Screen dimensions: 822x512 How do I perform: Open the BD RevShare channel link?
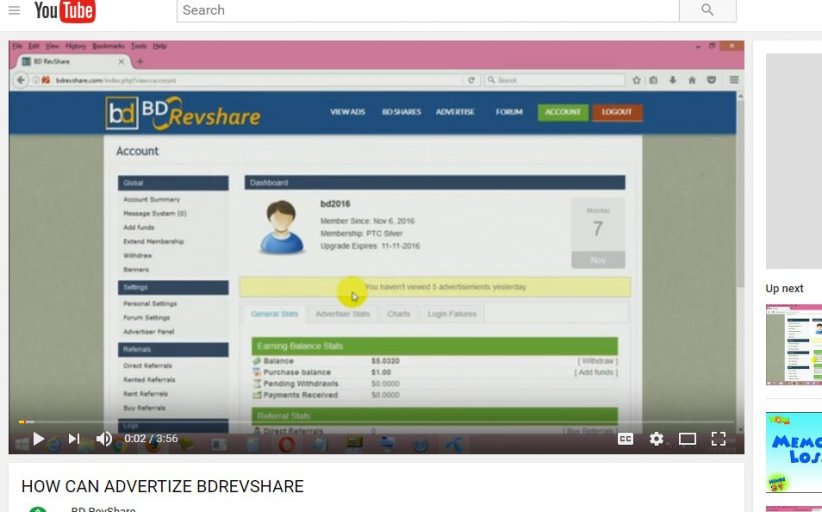pyautogui.click(x=103, y=509)
